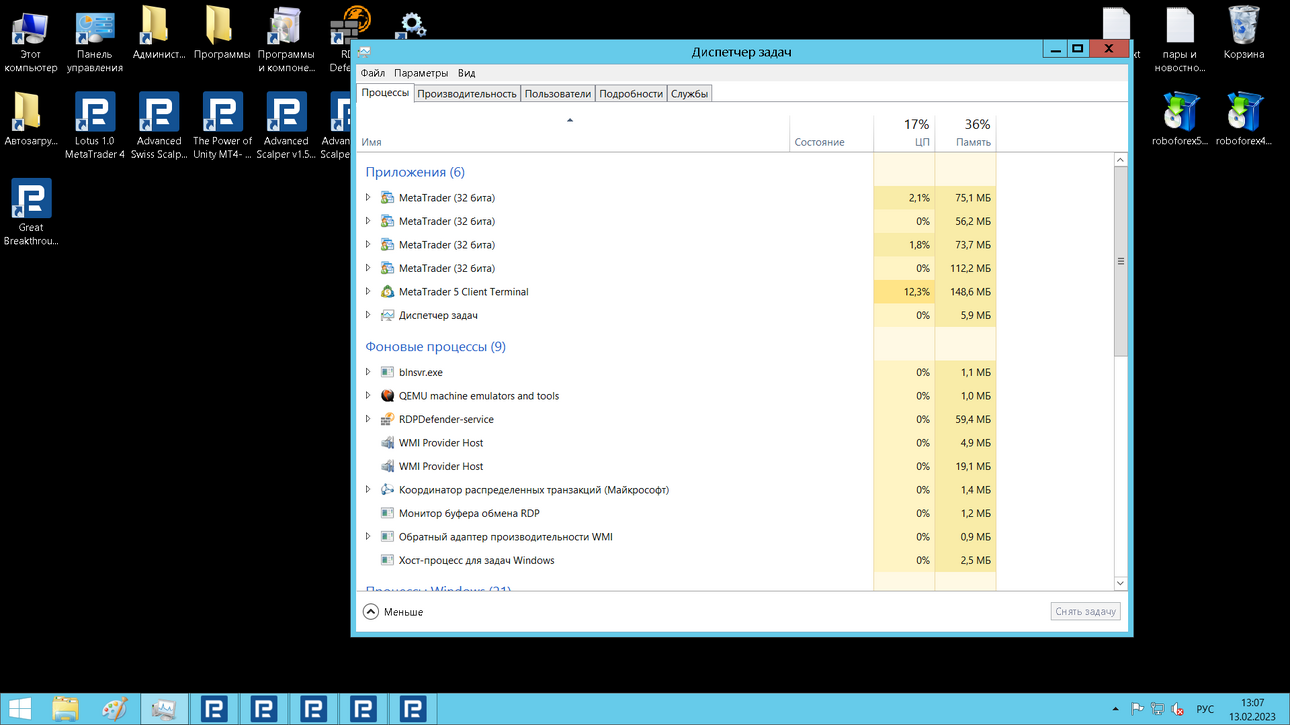This screenshot has height=725, width=1290.
Task: Click the Task Manager taskbar button
Action: click(164, 709)
